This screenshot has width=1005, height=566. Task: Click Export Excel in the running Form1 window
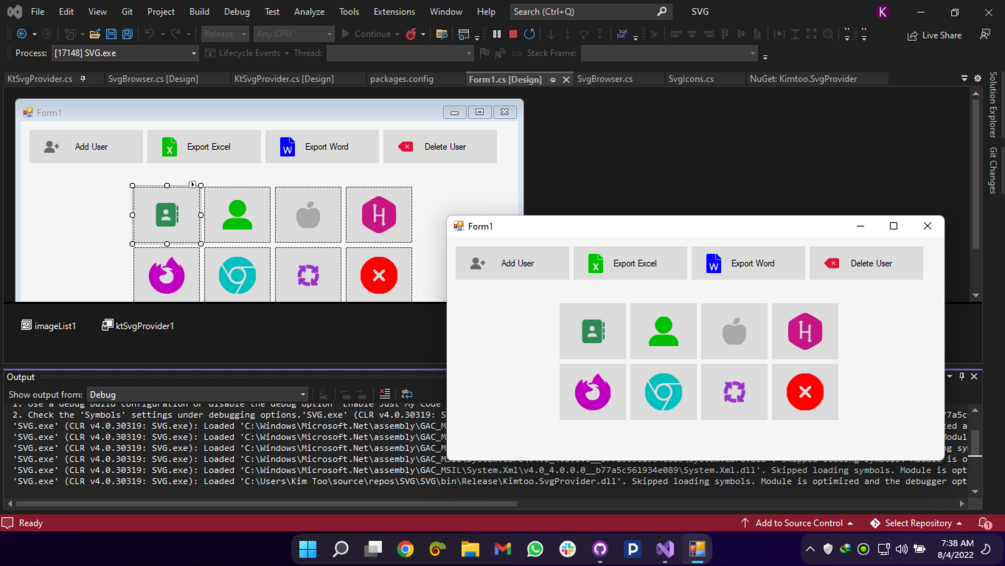pyautogui.click(x=630, y=263)
